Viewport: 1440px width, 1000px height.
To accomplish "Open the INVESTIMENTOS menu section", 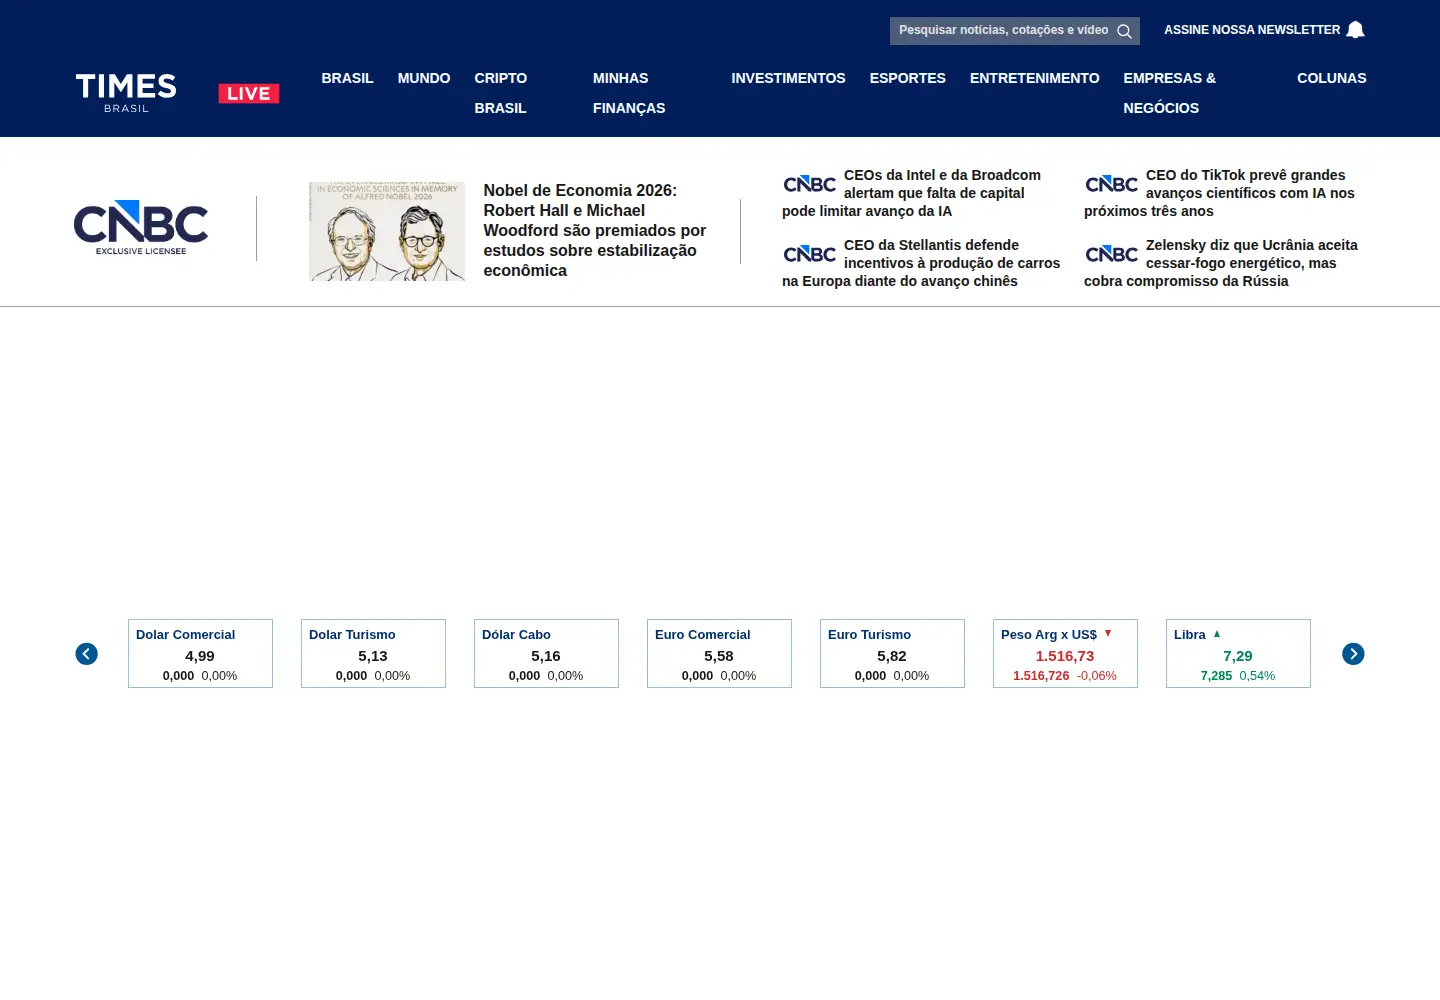I will click(x=788, y=78).
